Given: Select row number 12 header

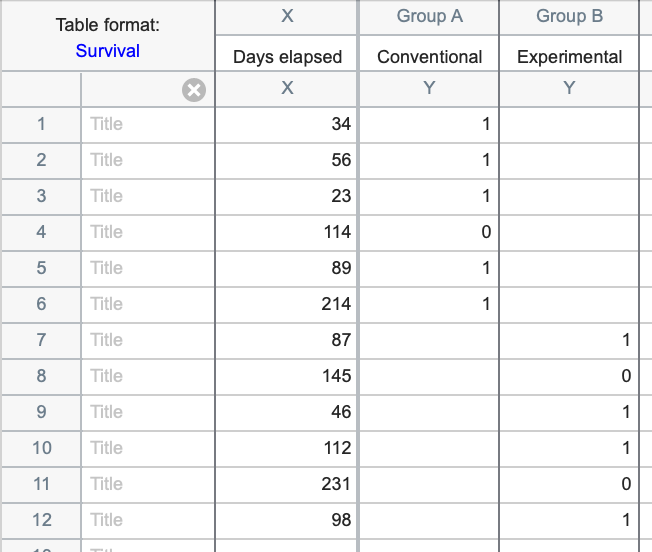Looking at the screenshot, I should point(41,520).
